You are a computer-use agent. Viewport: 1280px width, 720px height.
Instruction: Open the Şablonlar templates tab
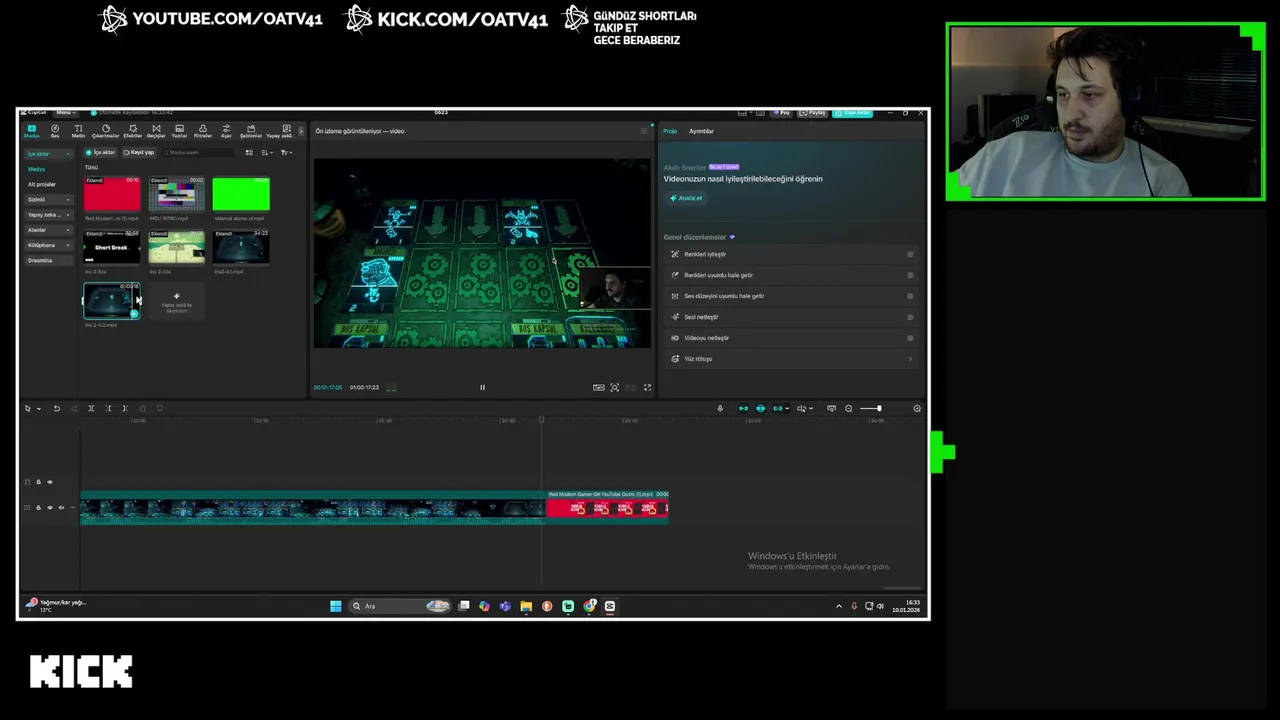(x=251, y=130)
